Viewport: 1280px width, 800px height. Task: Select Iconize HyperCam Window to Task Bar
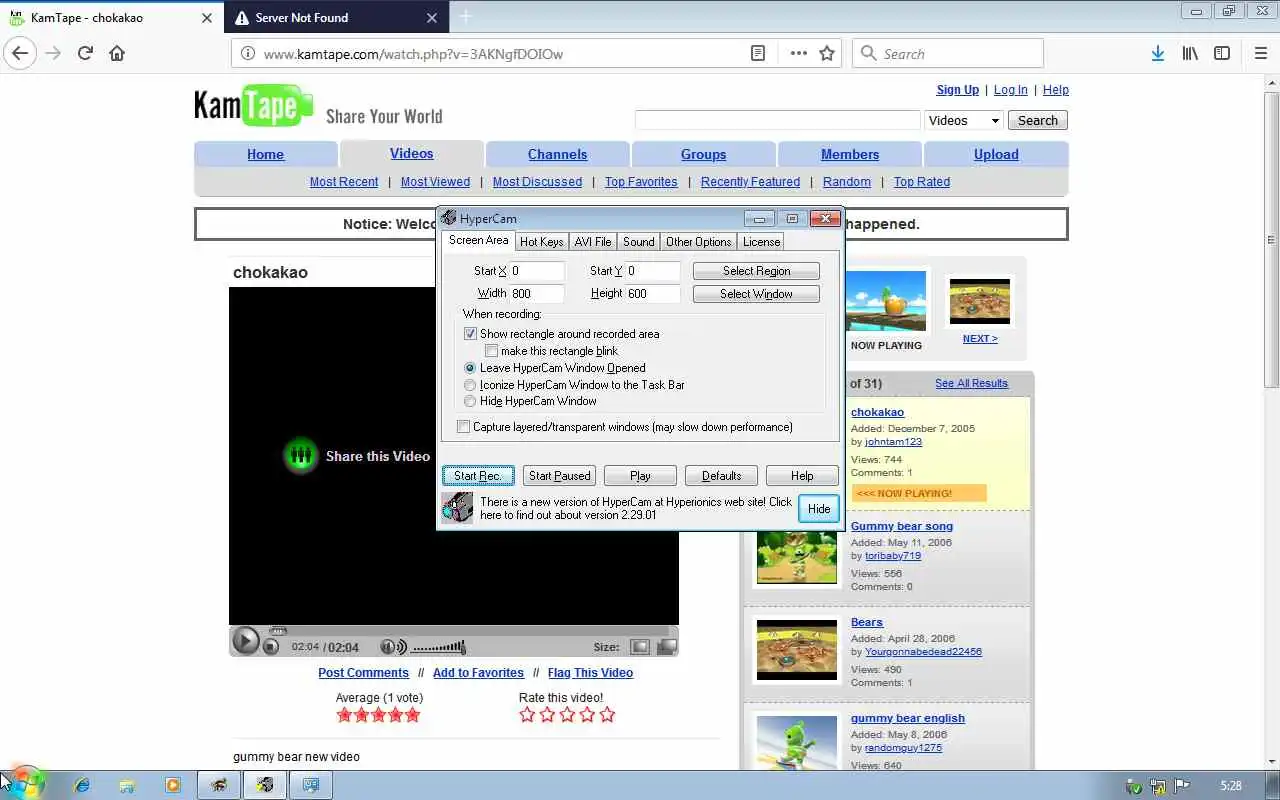pos(470,385)
